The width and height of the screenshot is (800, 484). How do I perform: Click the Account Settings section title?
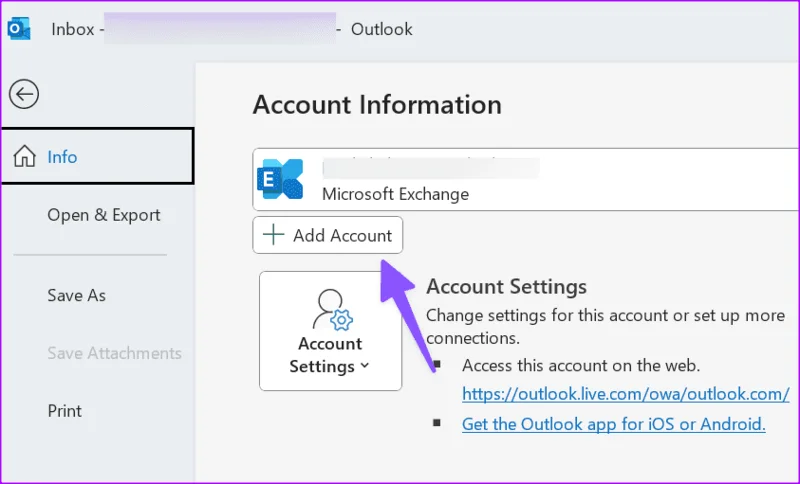tap(506, 287)
